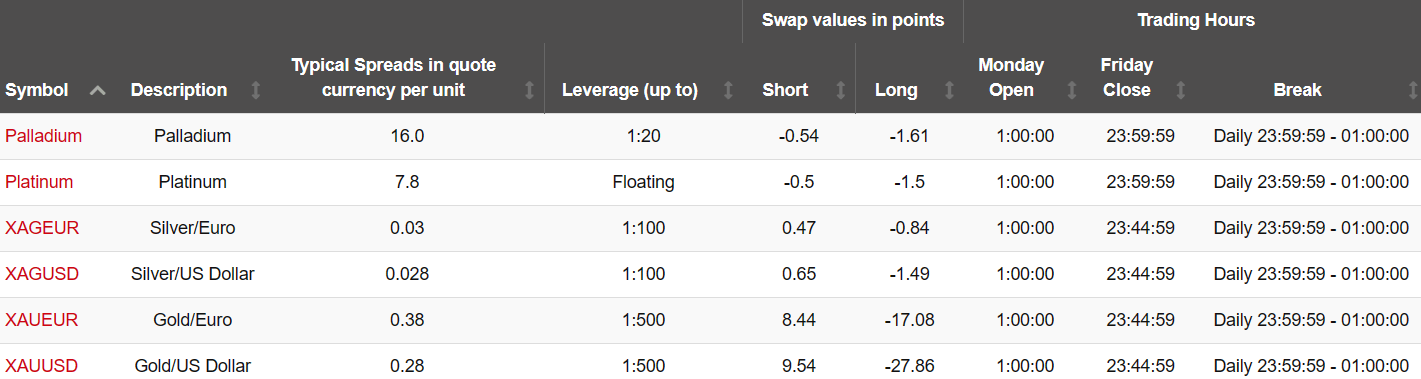Click the Floating leverage cell for Platinum
Viewport: 1421px width, 379px height.
643,182
